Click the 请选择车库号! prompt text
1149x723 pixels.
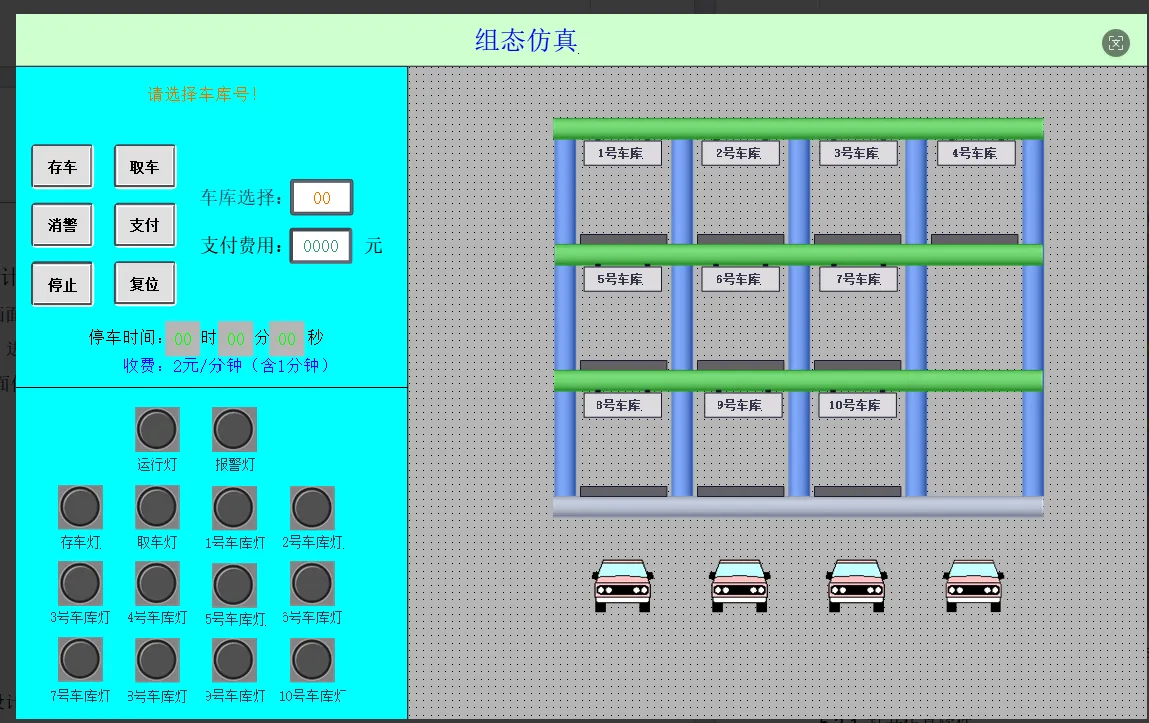pos(202,94)
